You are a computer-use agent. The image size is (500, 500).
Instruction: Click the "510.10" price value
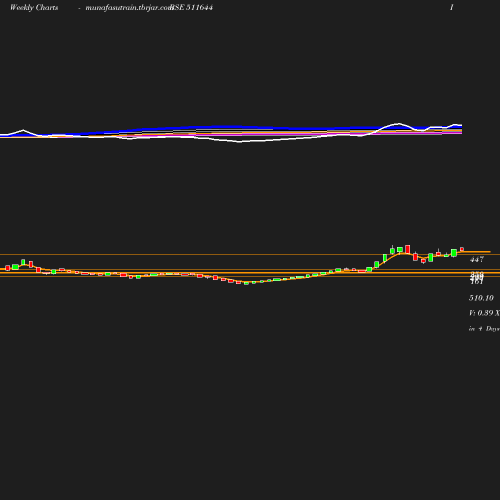tap(481, 298)
